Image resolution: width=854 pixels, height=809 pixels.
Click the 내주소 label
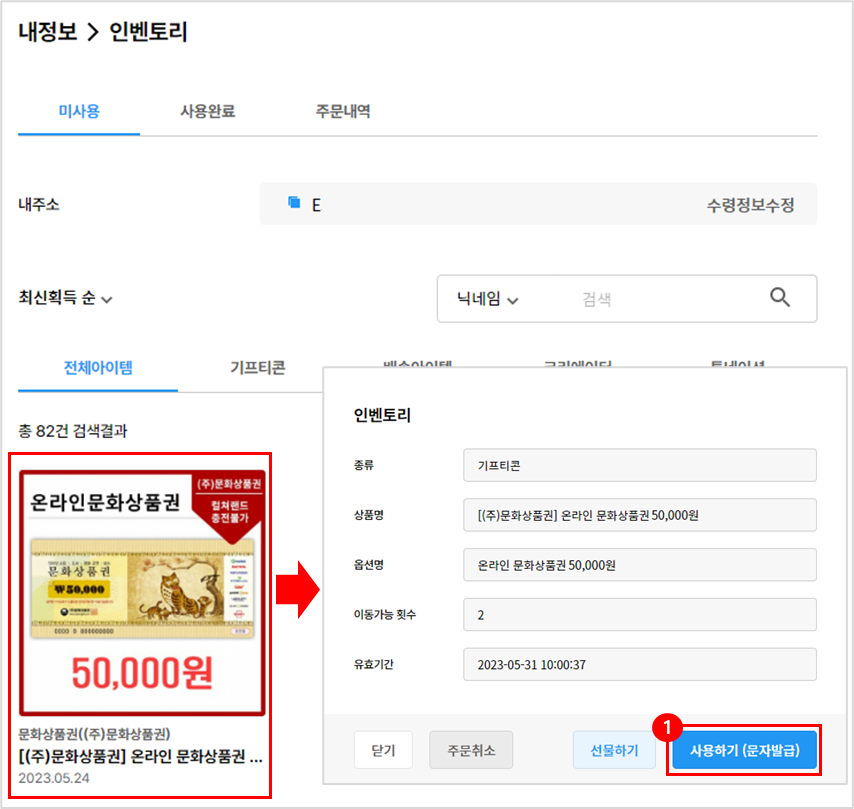39,204
